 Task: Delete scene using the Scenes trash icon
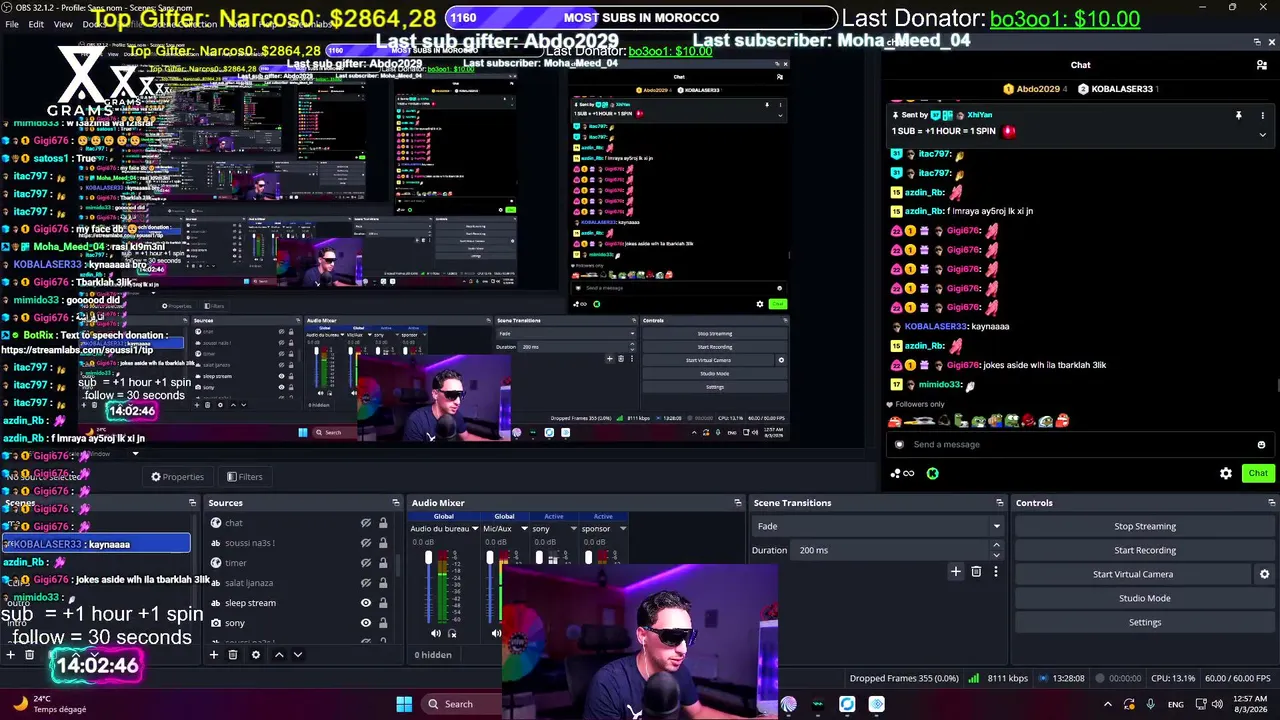pos(30,655)
